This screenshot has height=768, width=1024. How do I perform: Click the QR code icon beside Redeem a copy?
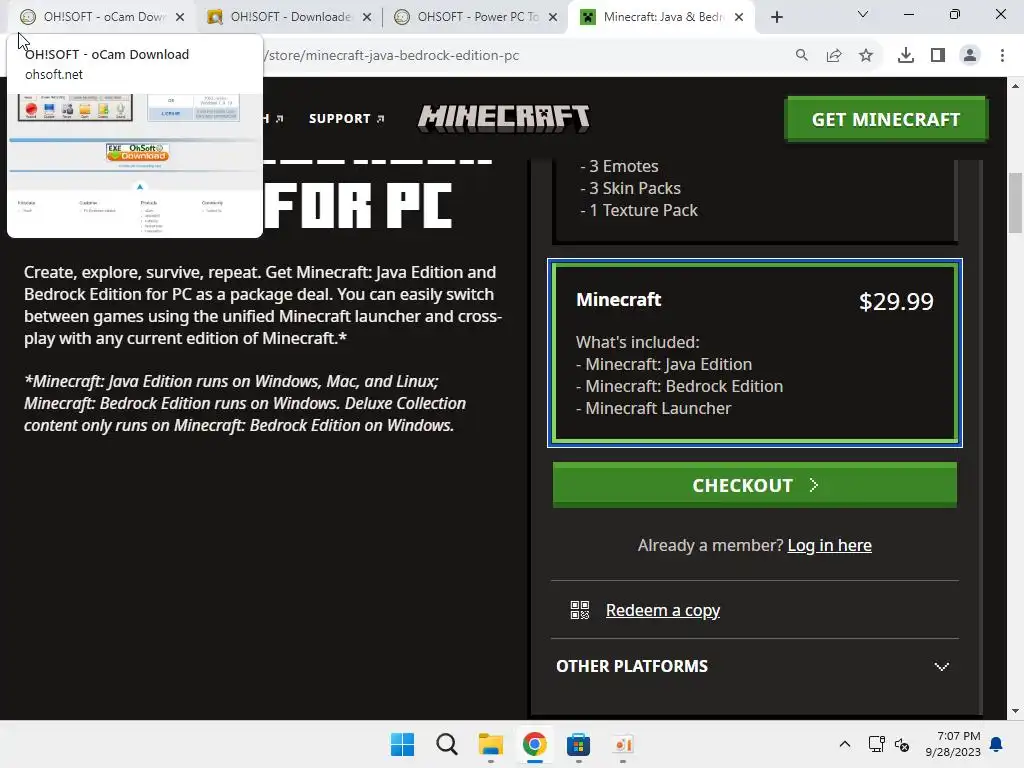click(x=579, y=610)
